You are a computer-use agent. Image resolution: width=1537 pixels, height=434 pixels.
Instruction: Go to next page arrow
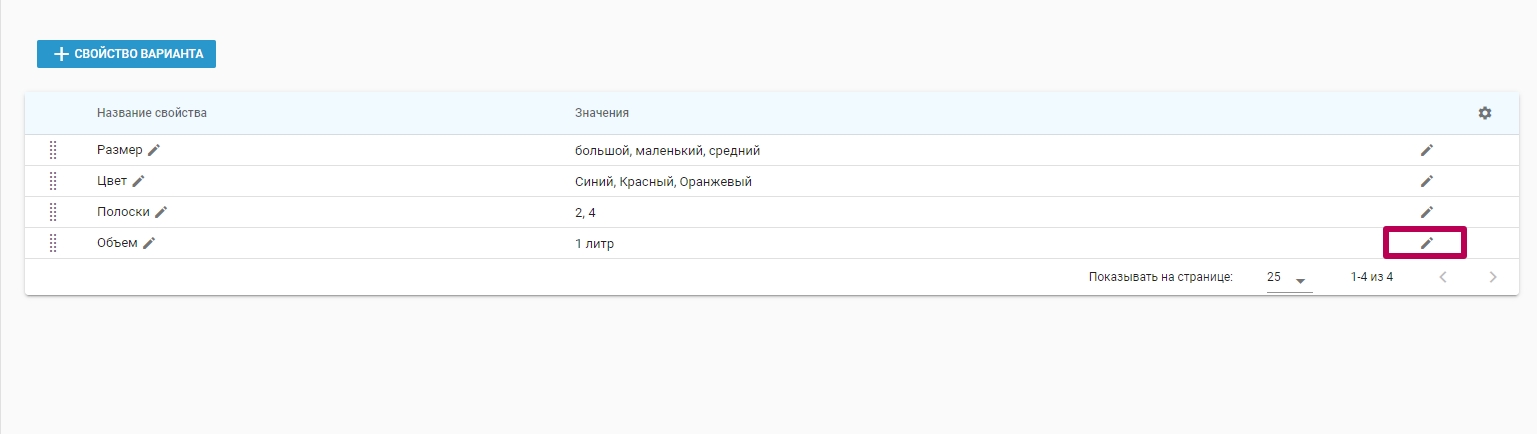(1493, 277)
